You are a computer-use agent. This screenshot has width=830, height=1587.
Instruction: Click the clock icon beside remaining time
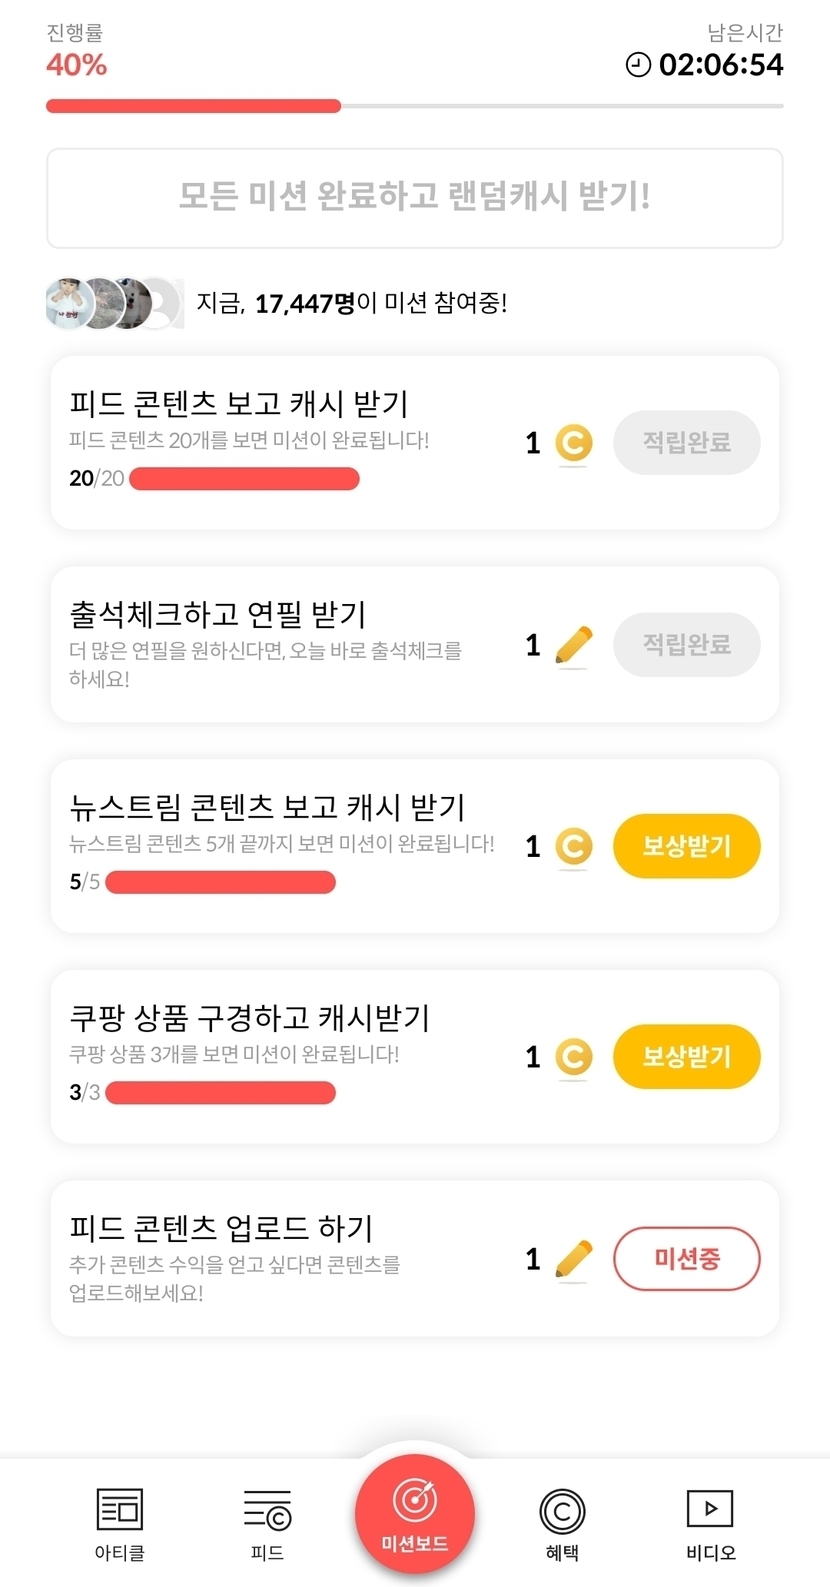638,65
